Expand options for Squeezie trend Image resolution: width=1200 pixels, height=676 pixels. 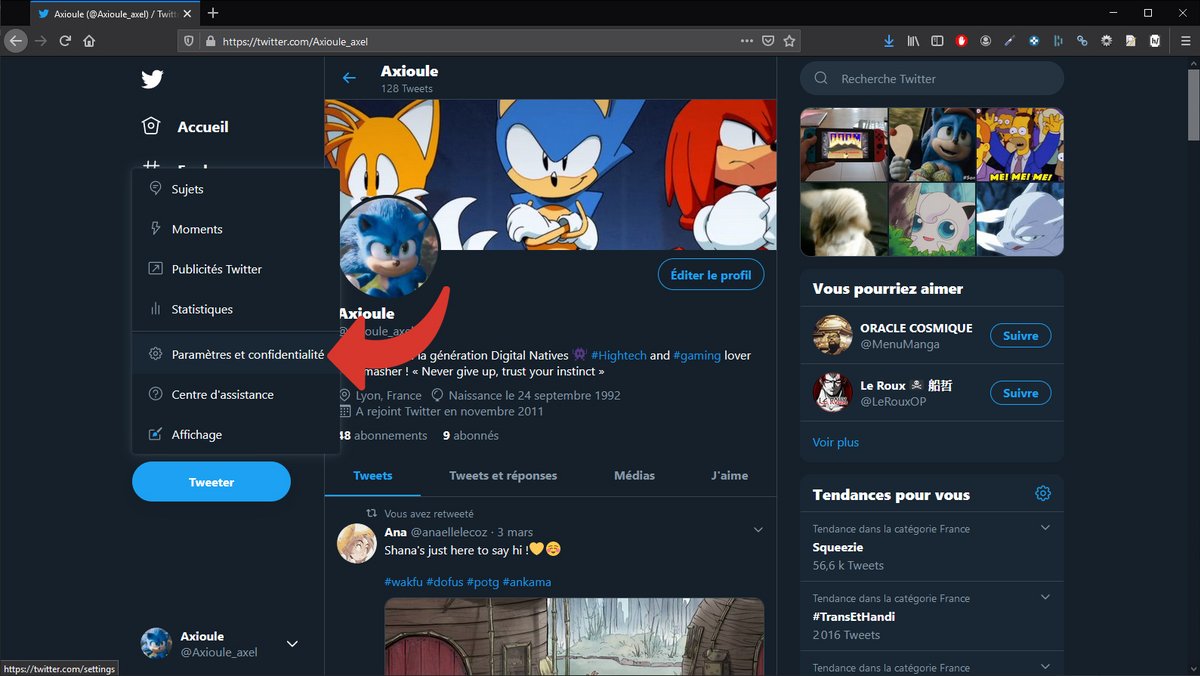pos(1045,528)
